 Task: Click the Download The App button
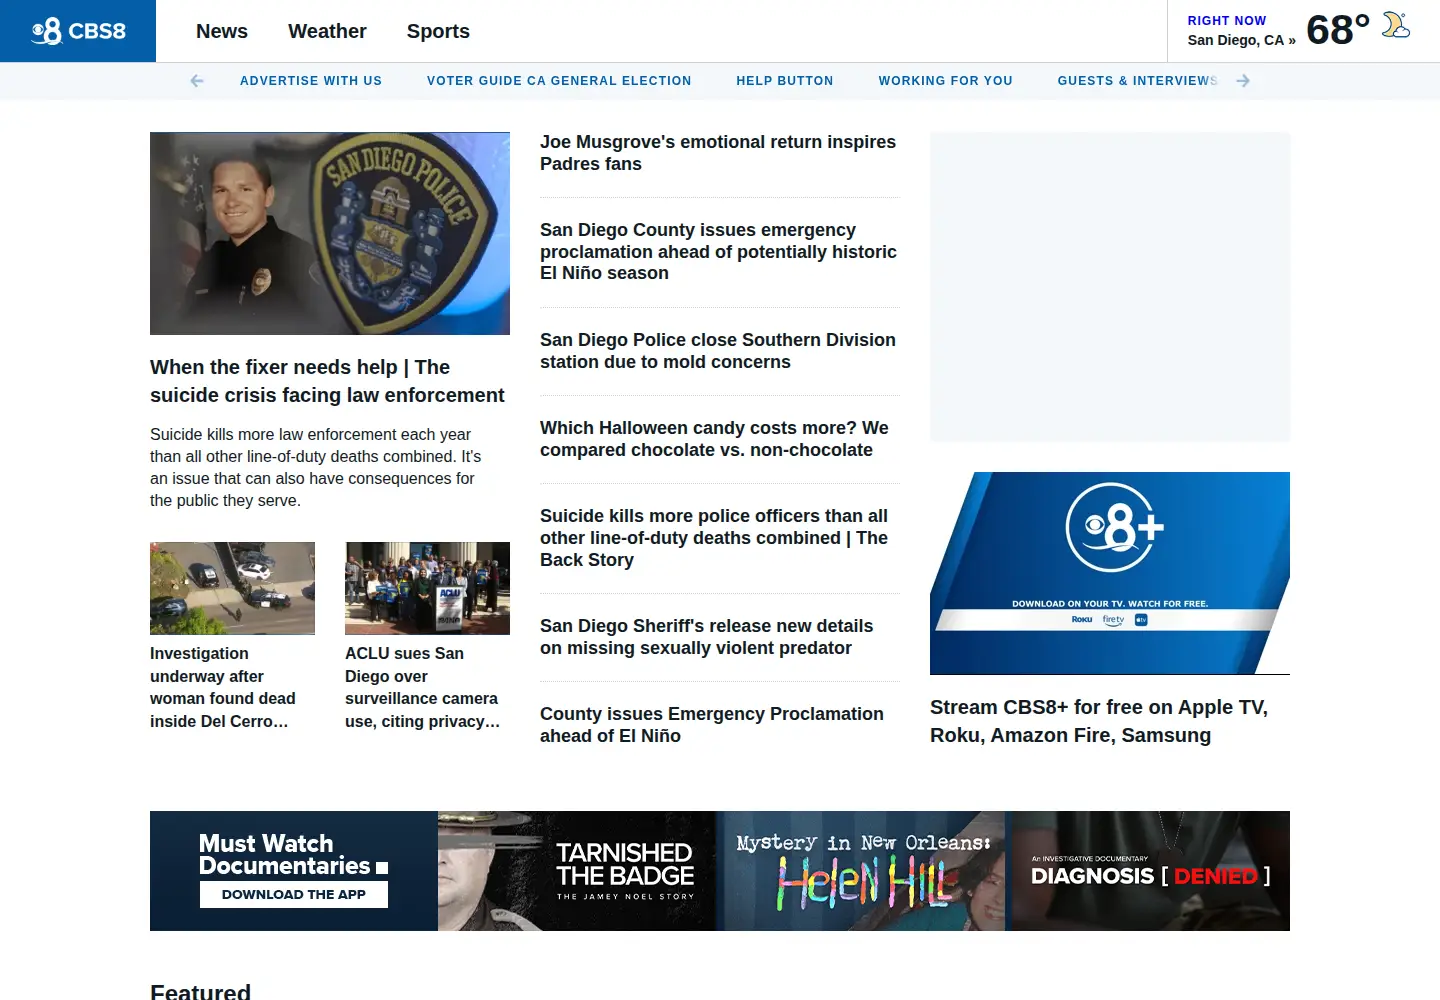[294, 894]
